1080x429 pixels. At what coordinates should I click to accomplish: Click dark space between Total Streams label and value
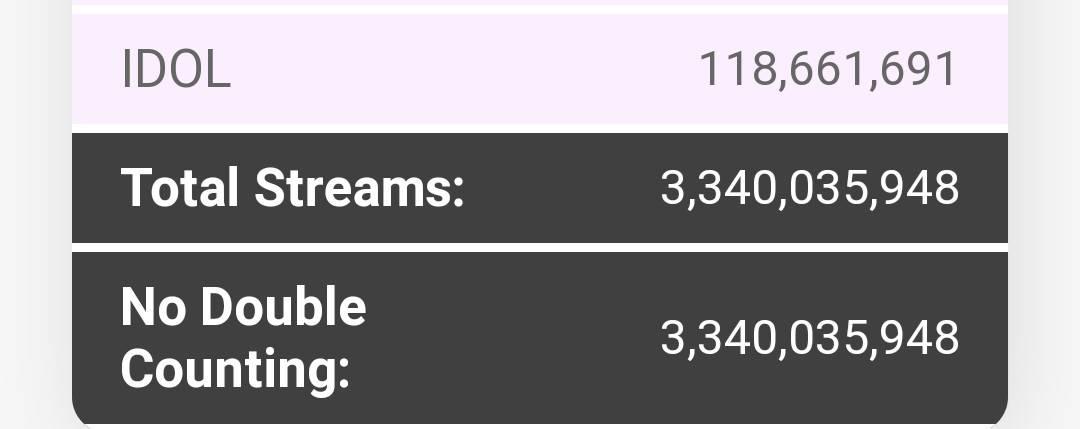pyautogui.click(x=563, y=188)
